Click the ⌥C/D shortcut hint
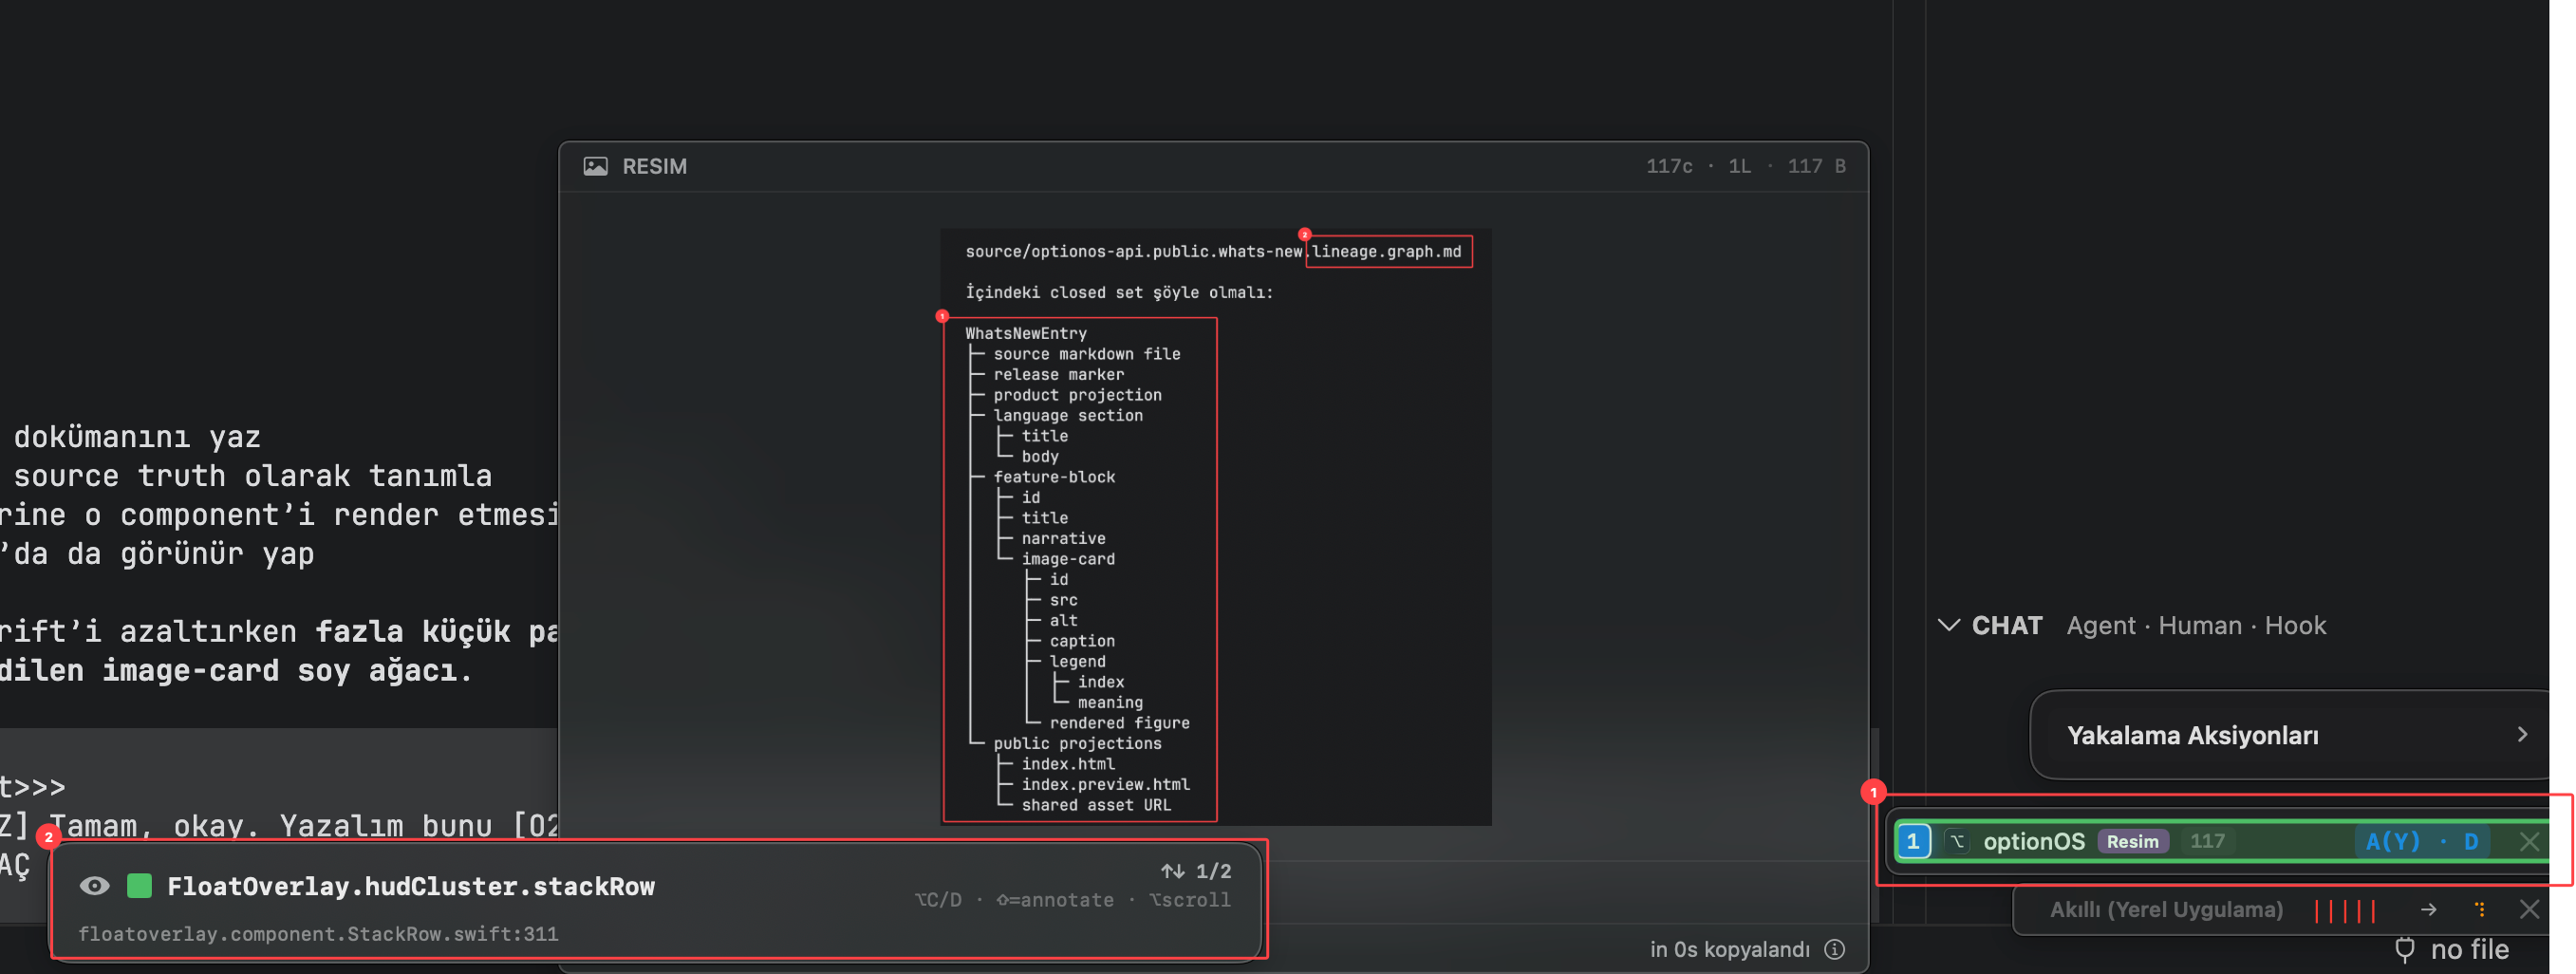Viewport: 2576px width, 974px height. pos(938,900)
